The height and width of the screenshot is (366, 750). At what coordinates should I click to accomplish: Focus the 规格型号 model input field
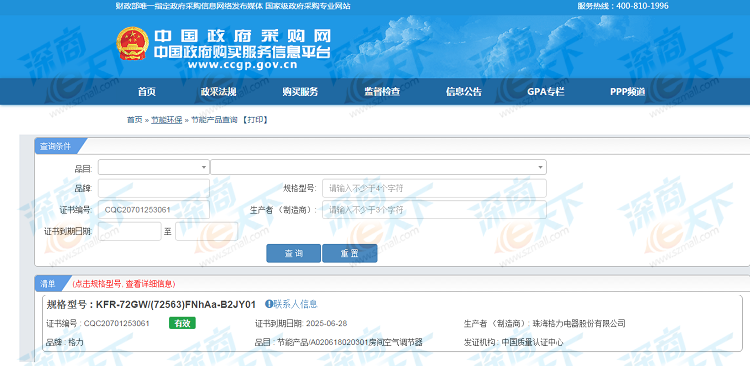(434, 188)
